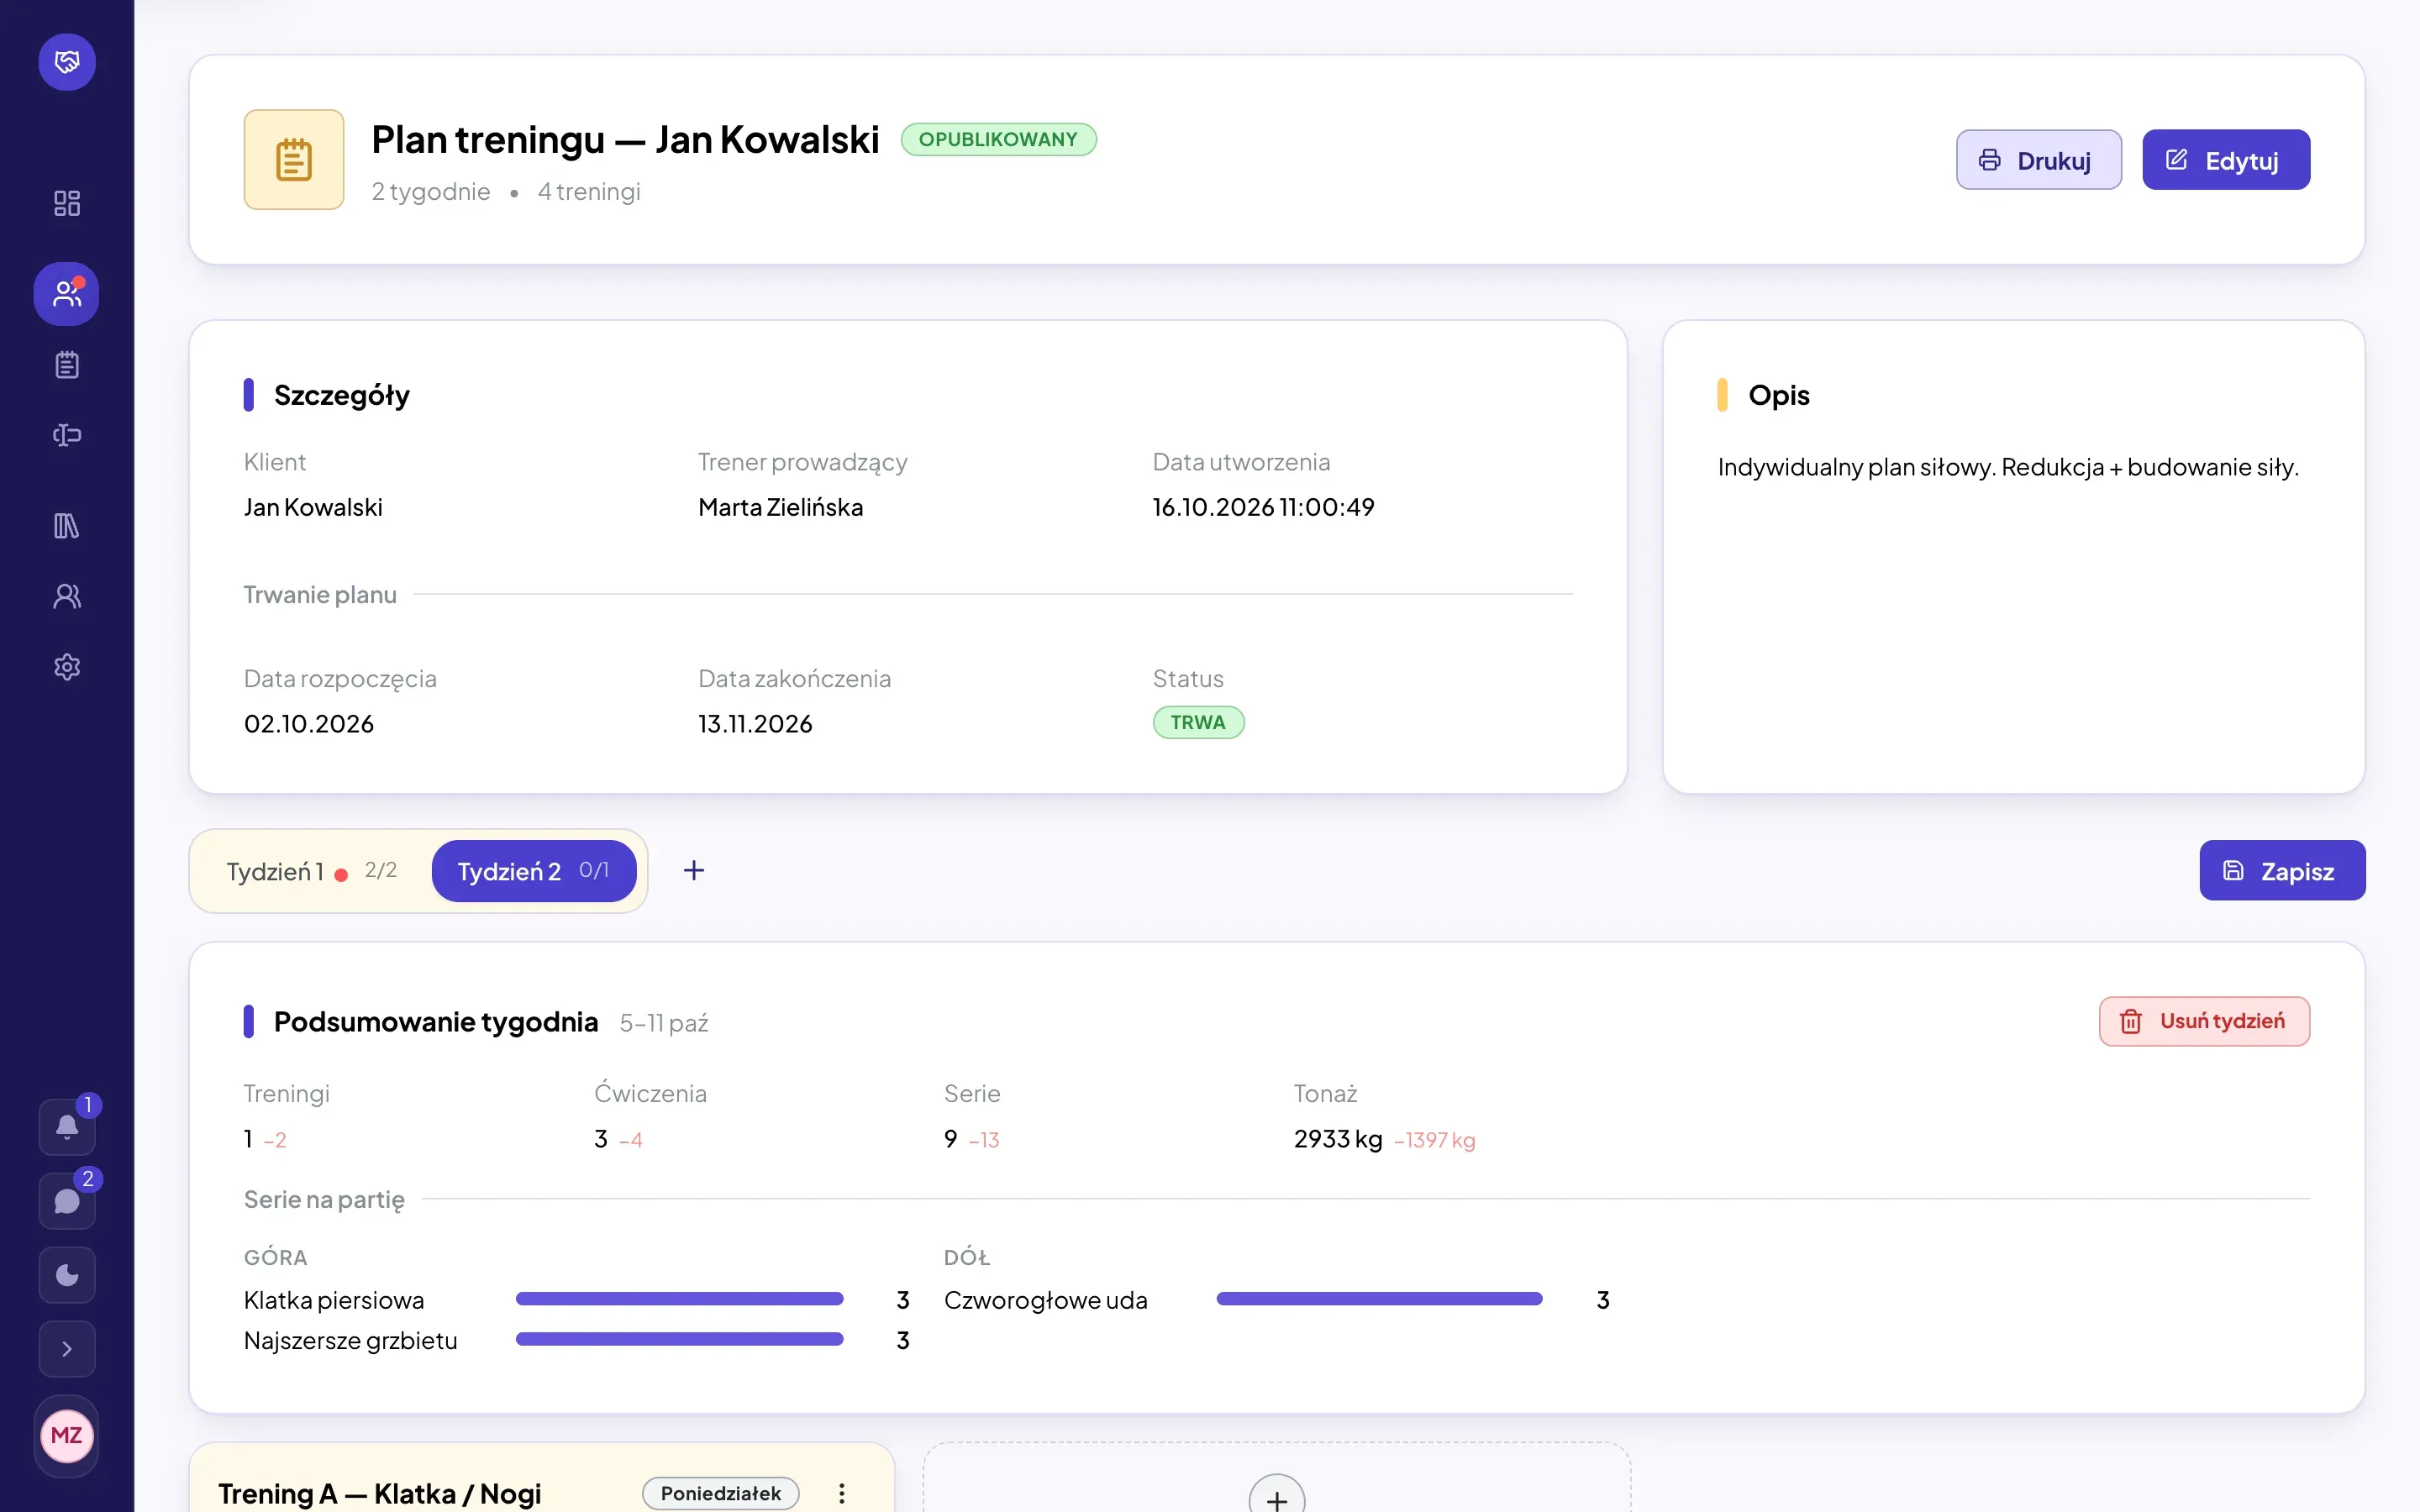The image size is (2420, 1512).
Task: Click the tonnage value 2933 kg
Action: point(1338,1139)
